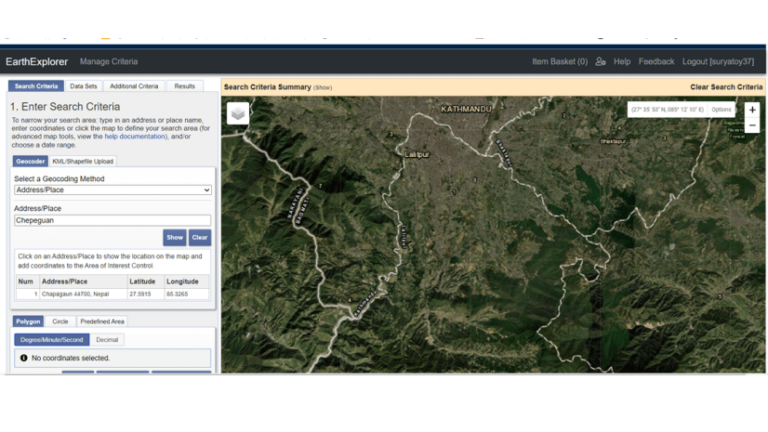
Task: Click the Show address button
Action: coord(174,238)
